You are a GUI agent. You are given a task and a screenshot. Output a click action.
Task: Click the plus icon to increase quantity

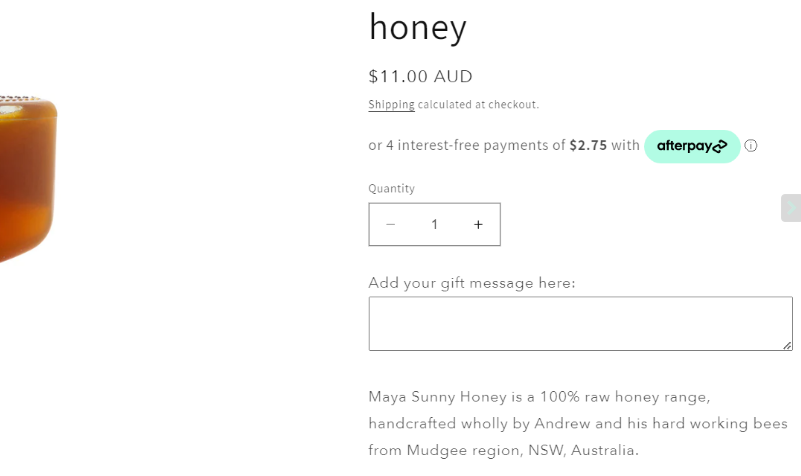[478, 225]
